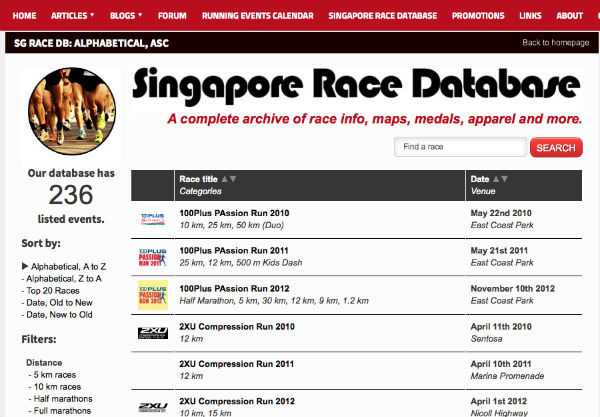
Task: Click 'May 21st 2011' date cell
Action: (499, 251)
